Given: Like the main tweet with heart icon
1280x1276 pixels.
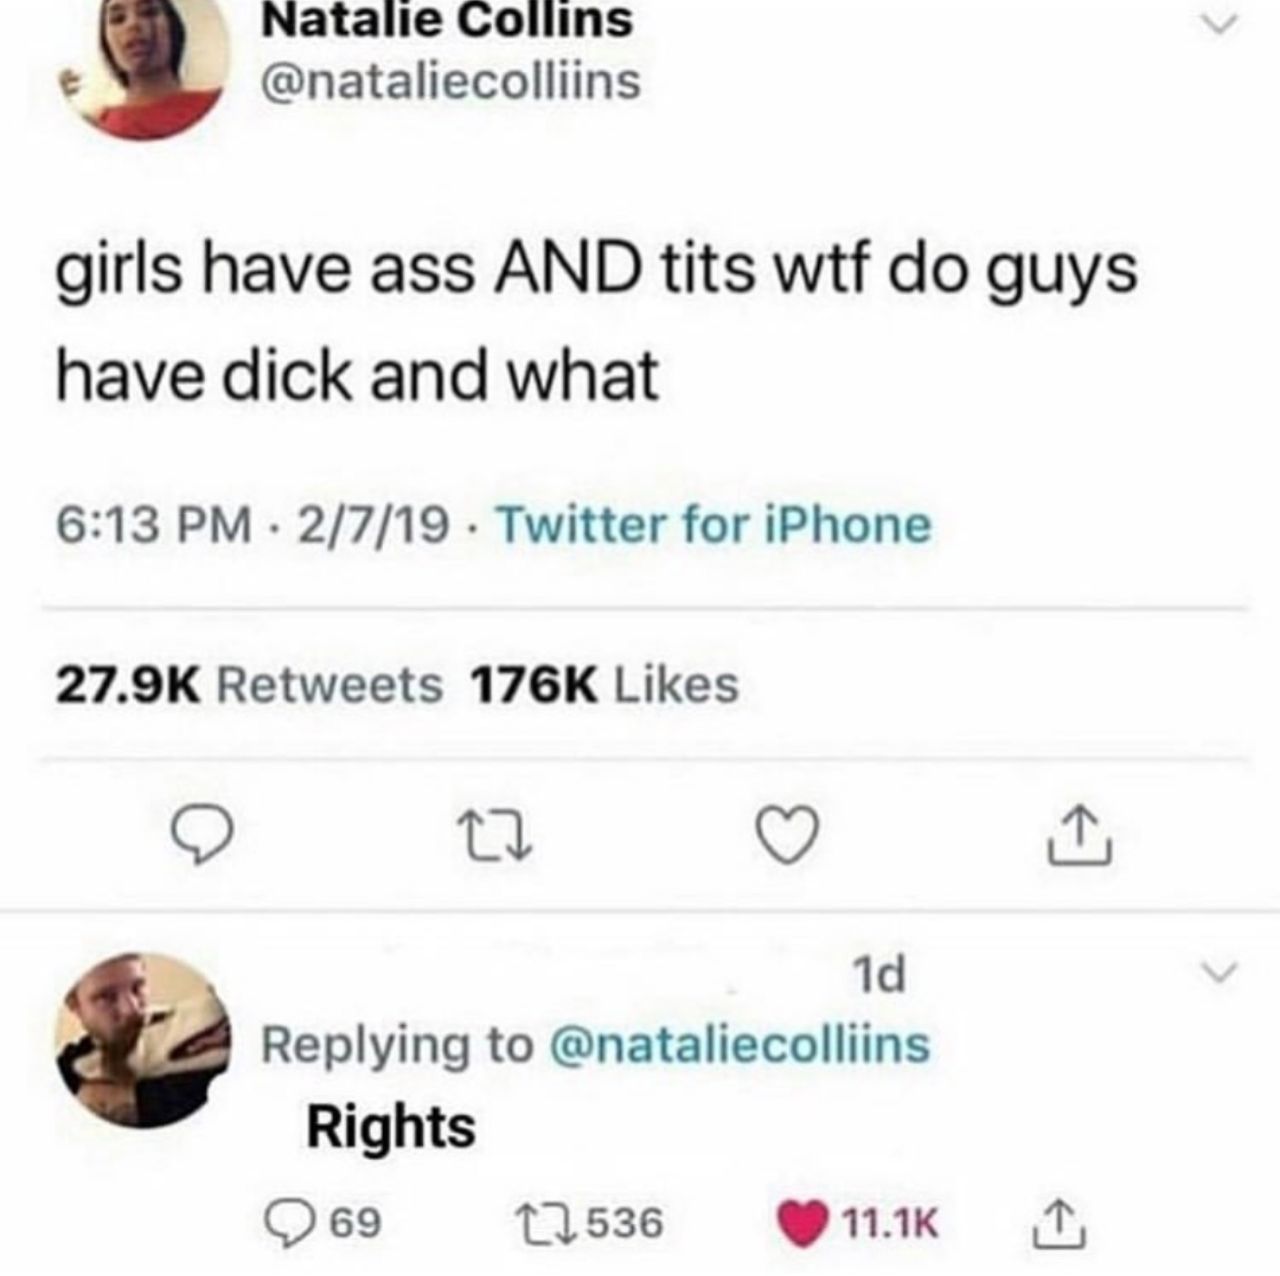Looking at the screenshot, I should [x=788, y=835].
